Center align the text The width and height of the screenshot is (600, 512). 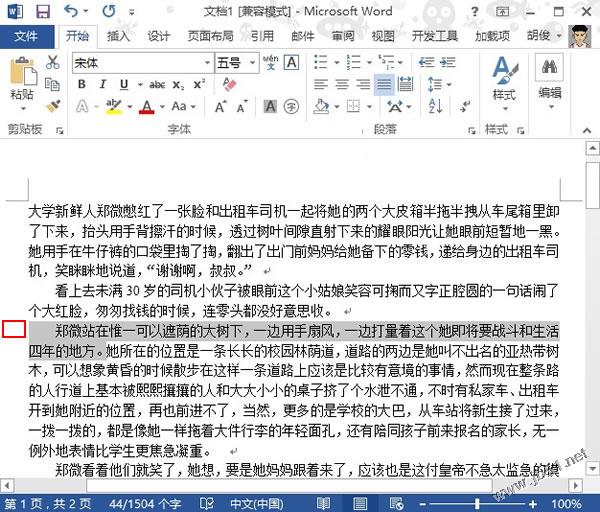tap(342, 84)
